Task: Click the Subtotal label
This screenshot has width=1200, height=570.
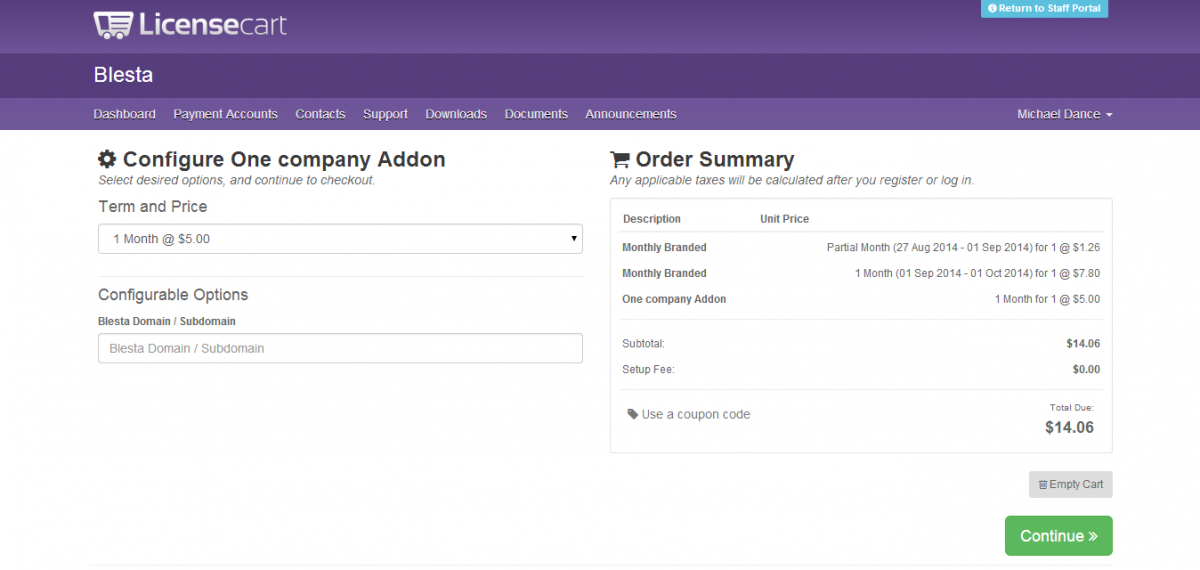Action: point(643,343)
